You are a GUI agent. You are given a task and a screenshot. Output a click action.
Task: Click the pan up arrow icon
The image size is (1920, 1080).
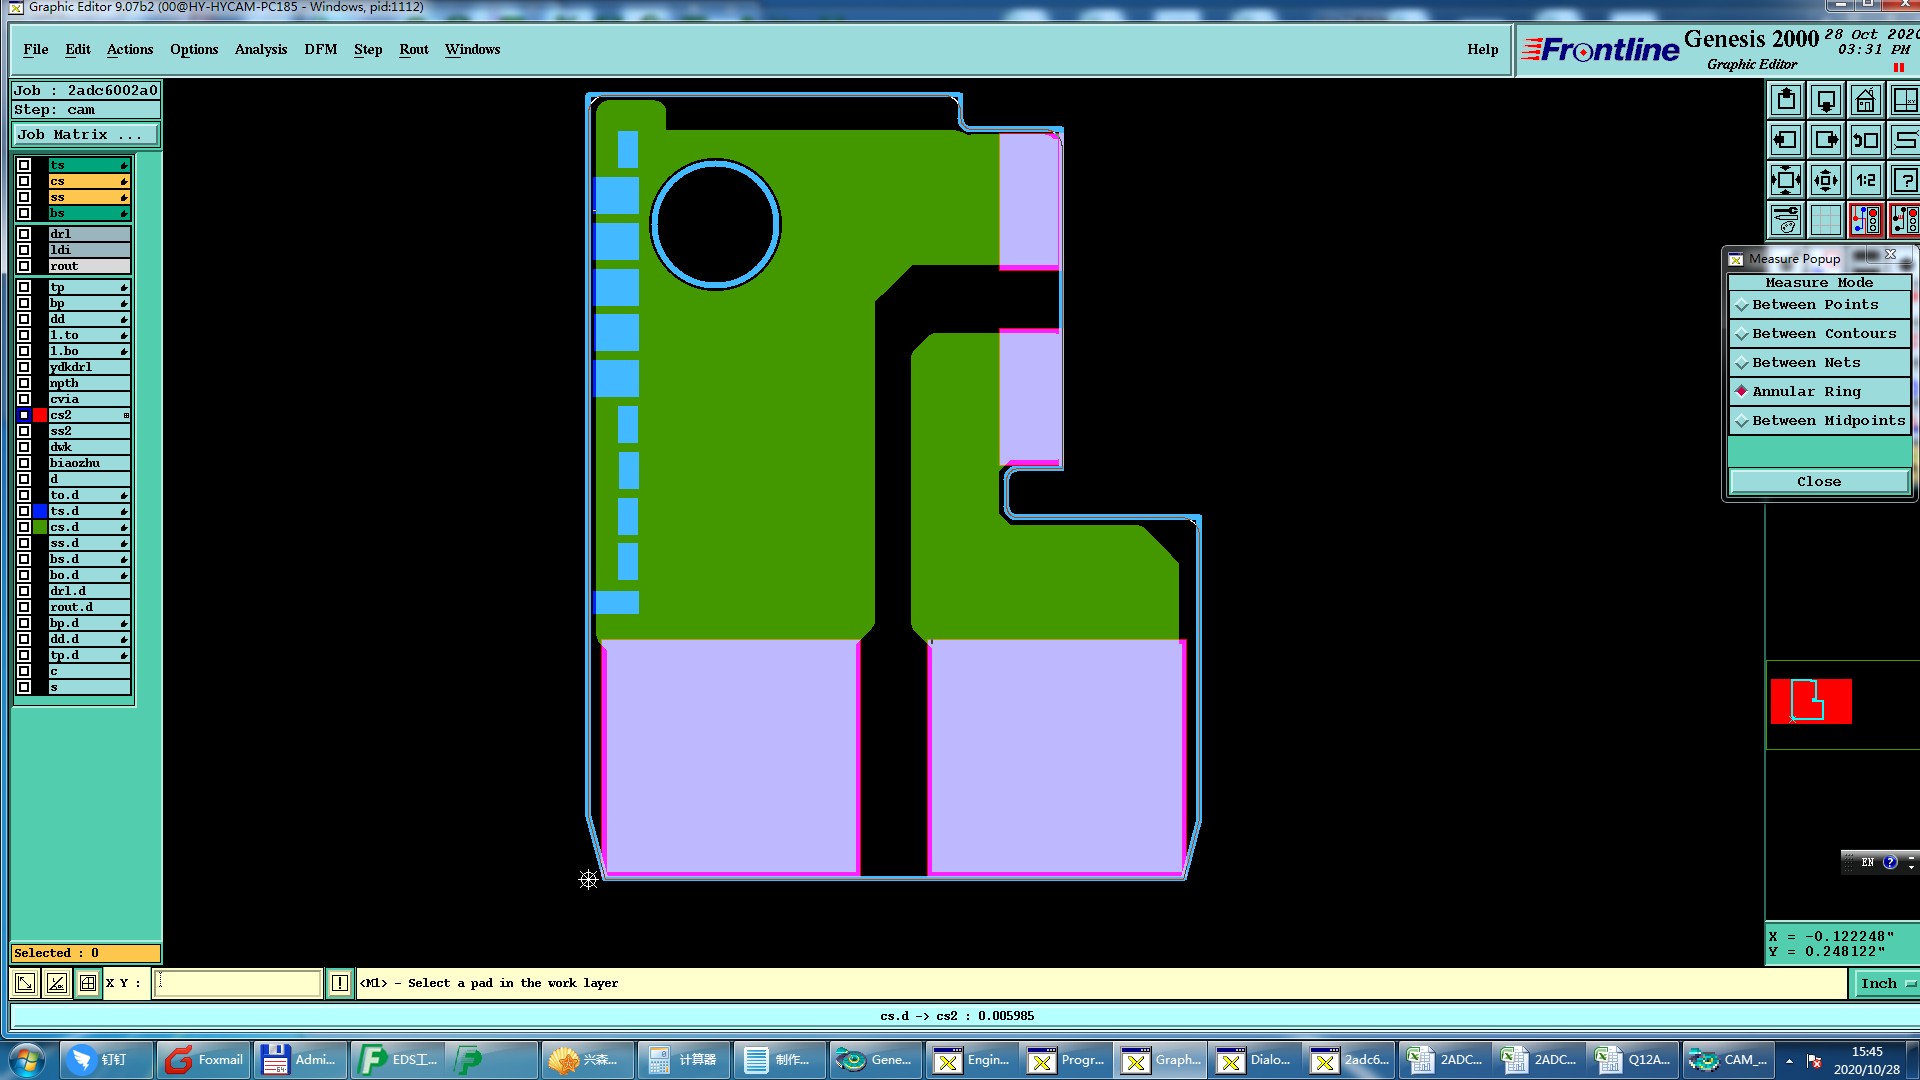1786,100
